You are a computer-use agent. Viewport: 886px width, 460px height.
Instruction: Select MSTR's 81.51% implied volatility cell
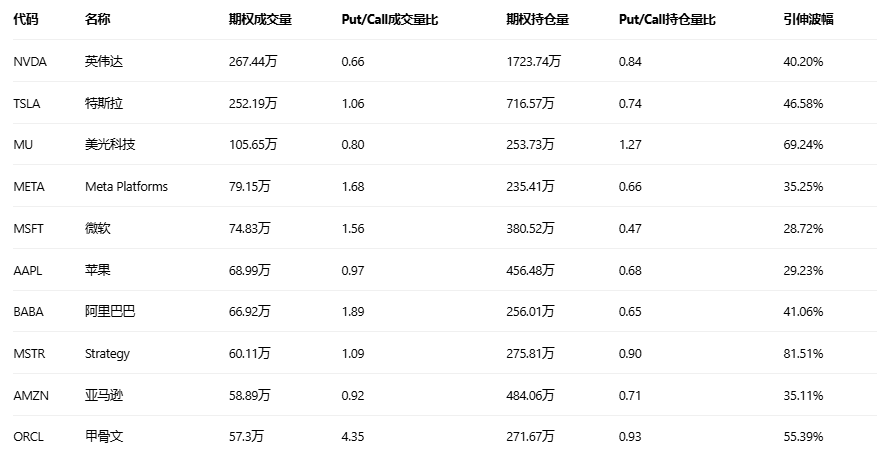803,353
